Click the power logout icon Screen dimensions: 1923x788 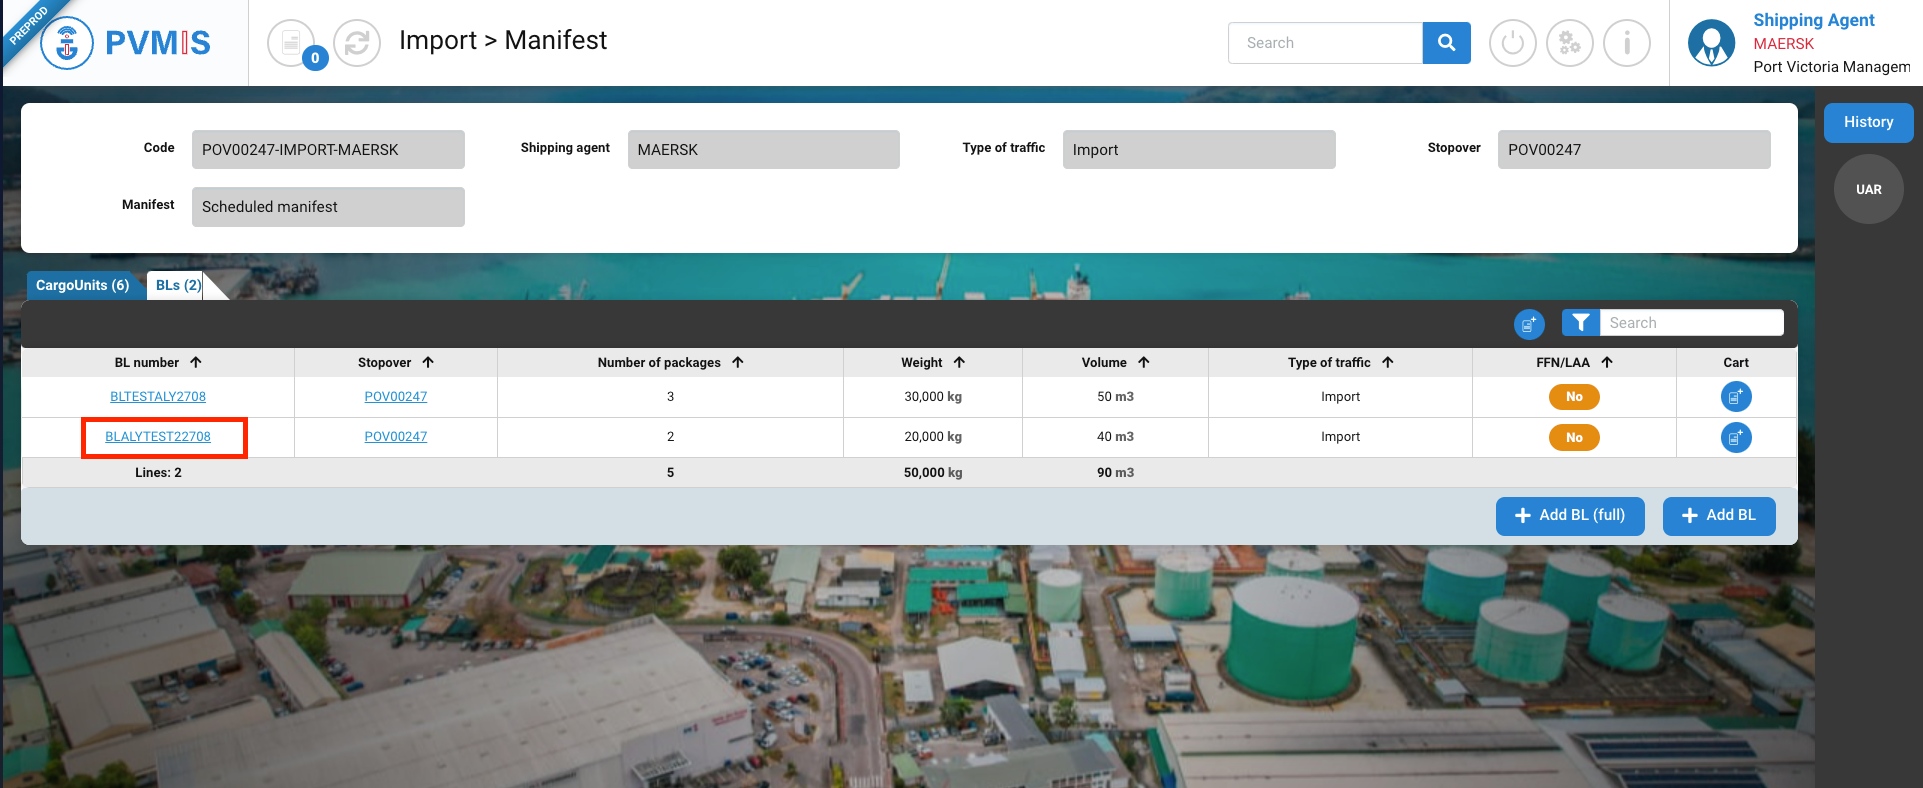[x=1512, y=43]
